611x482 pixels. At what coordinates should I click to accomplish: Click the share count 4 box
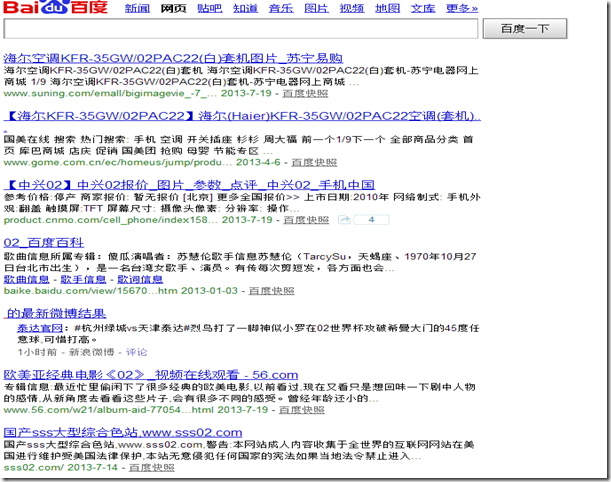point(371,220)
